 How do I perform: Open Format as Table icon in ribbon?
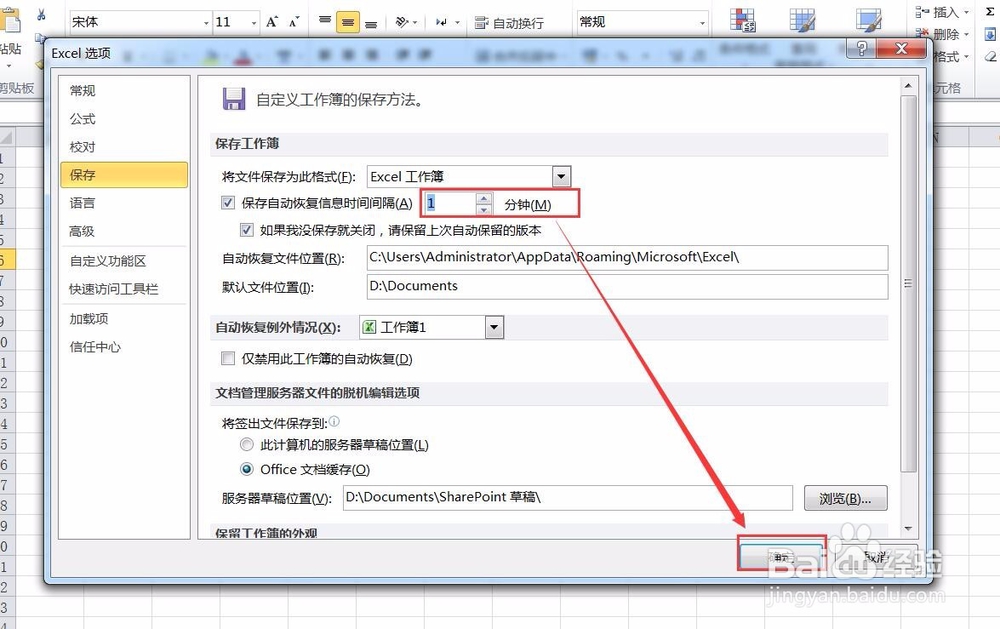coord(802,20)
